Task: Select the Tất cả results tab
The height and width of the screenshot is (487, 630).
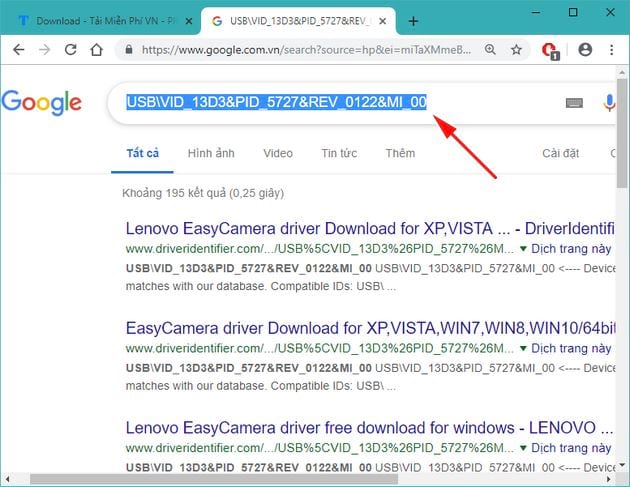Action: pos(143,153)
